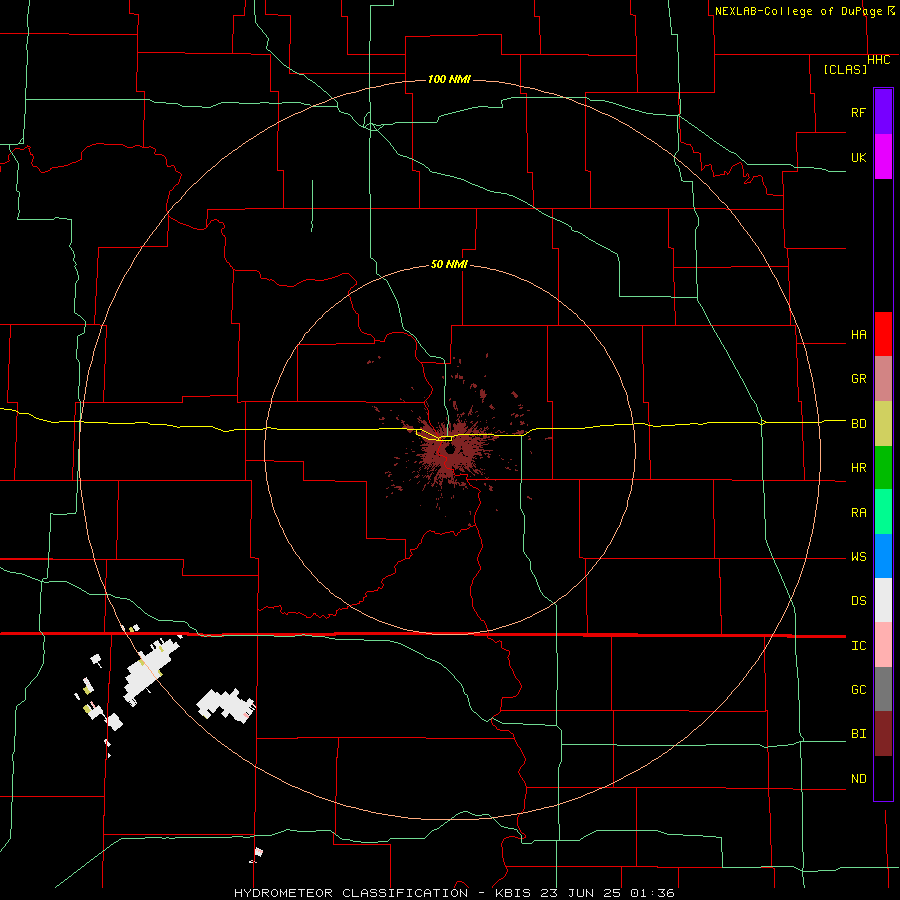900x900 pixels.
Task: Click the 23 JUN 25 date
Action: click(581, 893)
